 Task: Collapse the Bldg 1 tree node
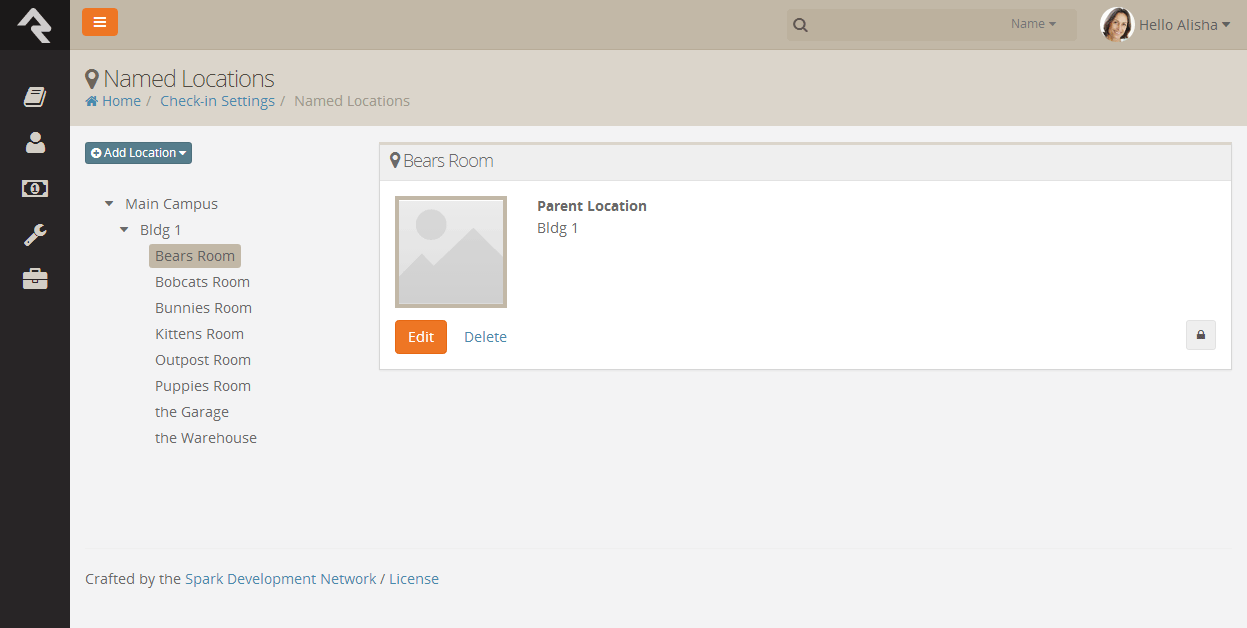[124, 230]
